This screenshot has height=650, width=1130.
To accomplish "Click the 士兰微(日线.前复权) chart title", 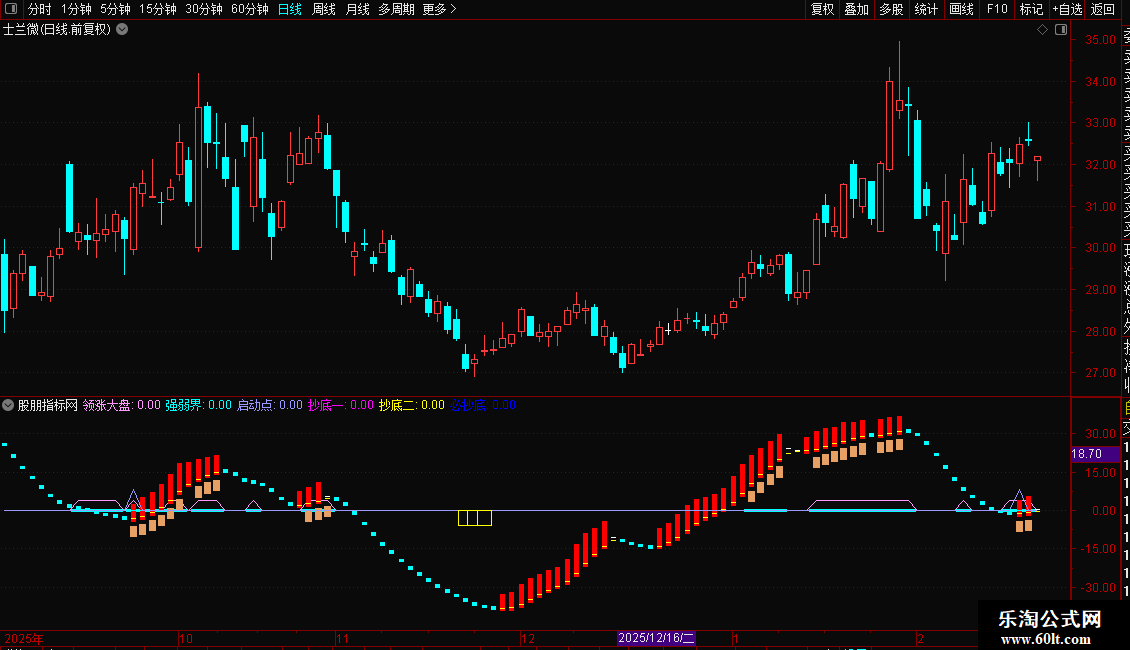I will (57, 29).
